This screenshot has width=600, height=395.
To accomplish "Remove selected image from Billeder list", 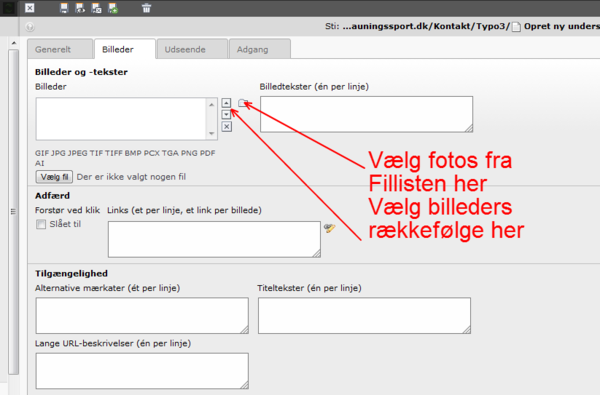I will [x=227, y=127].
